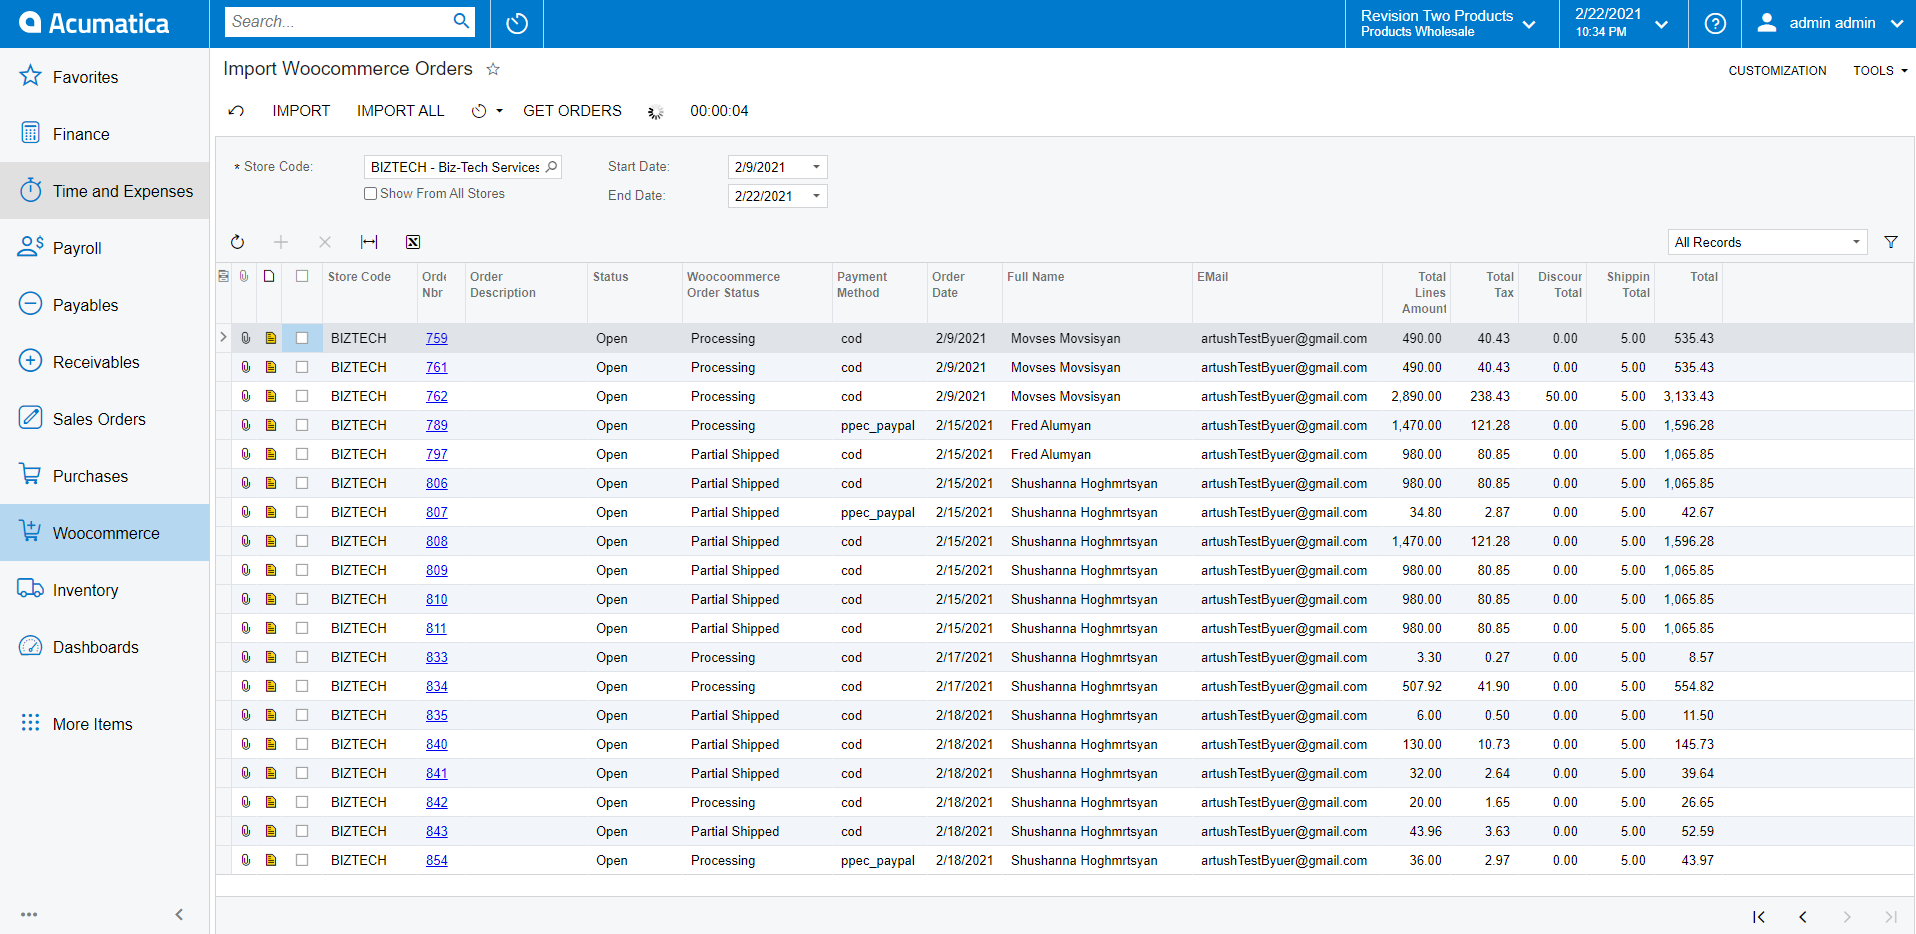Open the Sales Orders workspace icon
The width and height of the screenshot is (1916, 934).
click(31, 418)
